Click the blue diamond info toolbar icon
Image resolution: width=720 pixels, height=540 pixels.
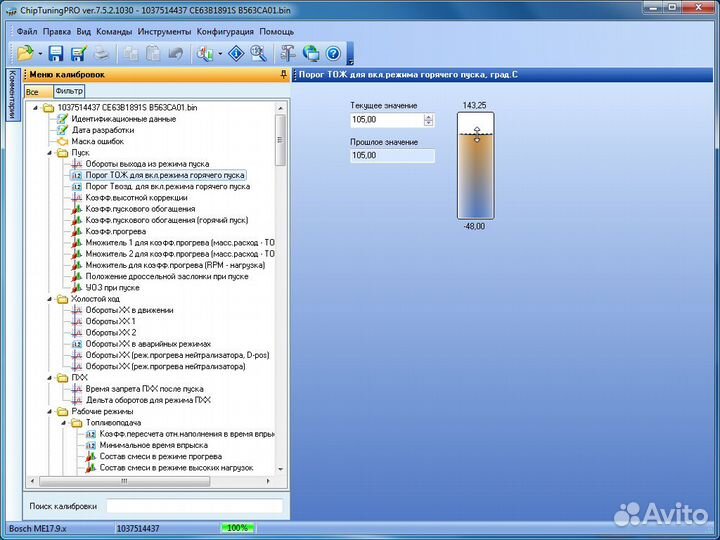coord(236,53)
